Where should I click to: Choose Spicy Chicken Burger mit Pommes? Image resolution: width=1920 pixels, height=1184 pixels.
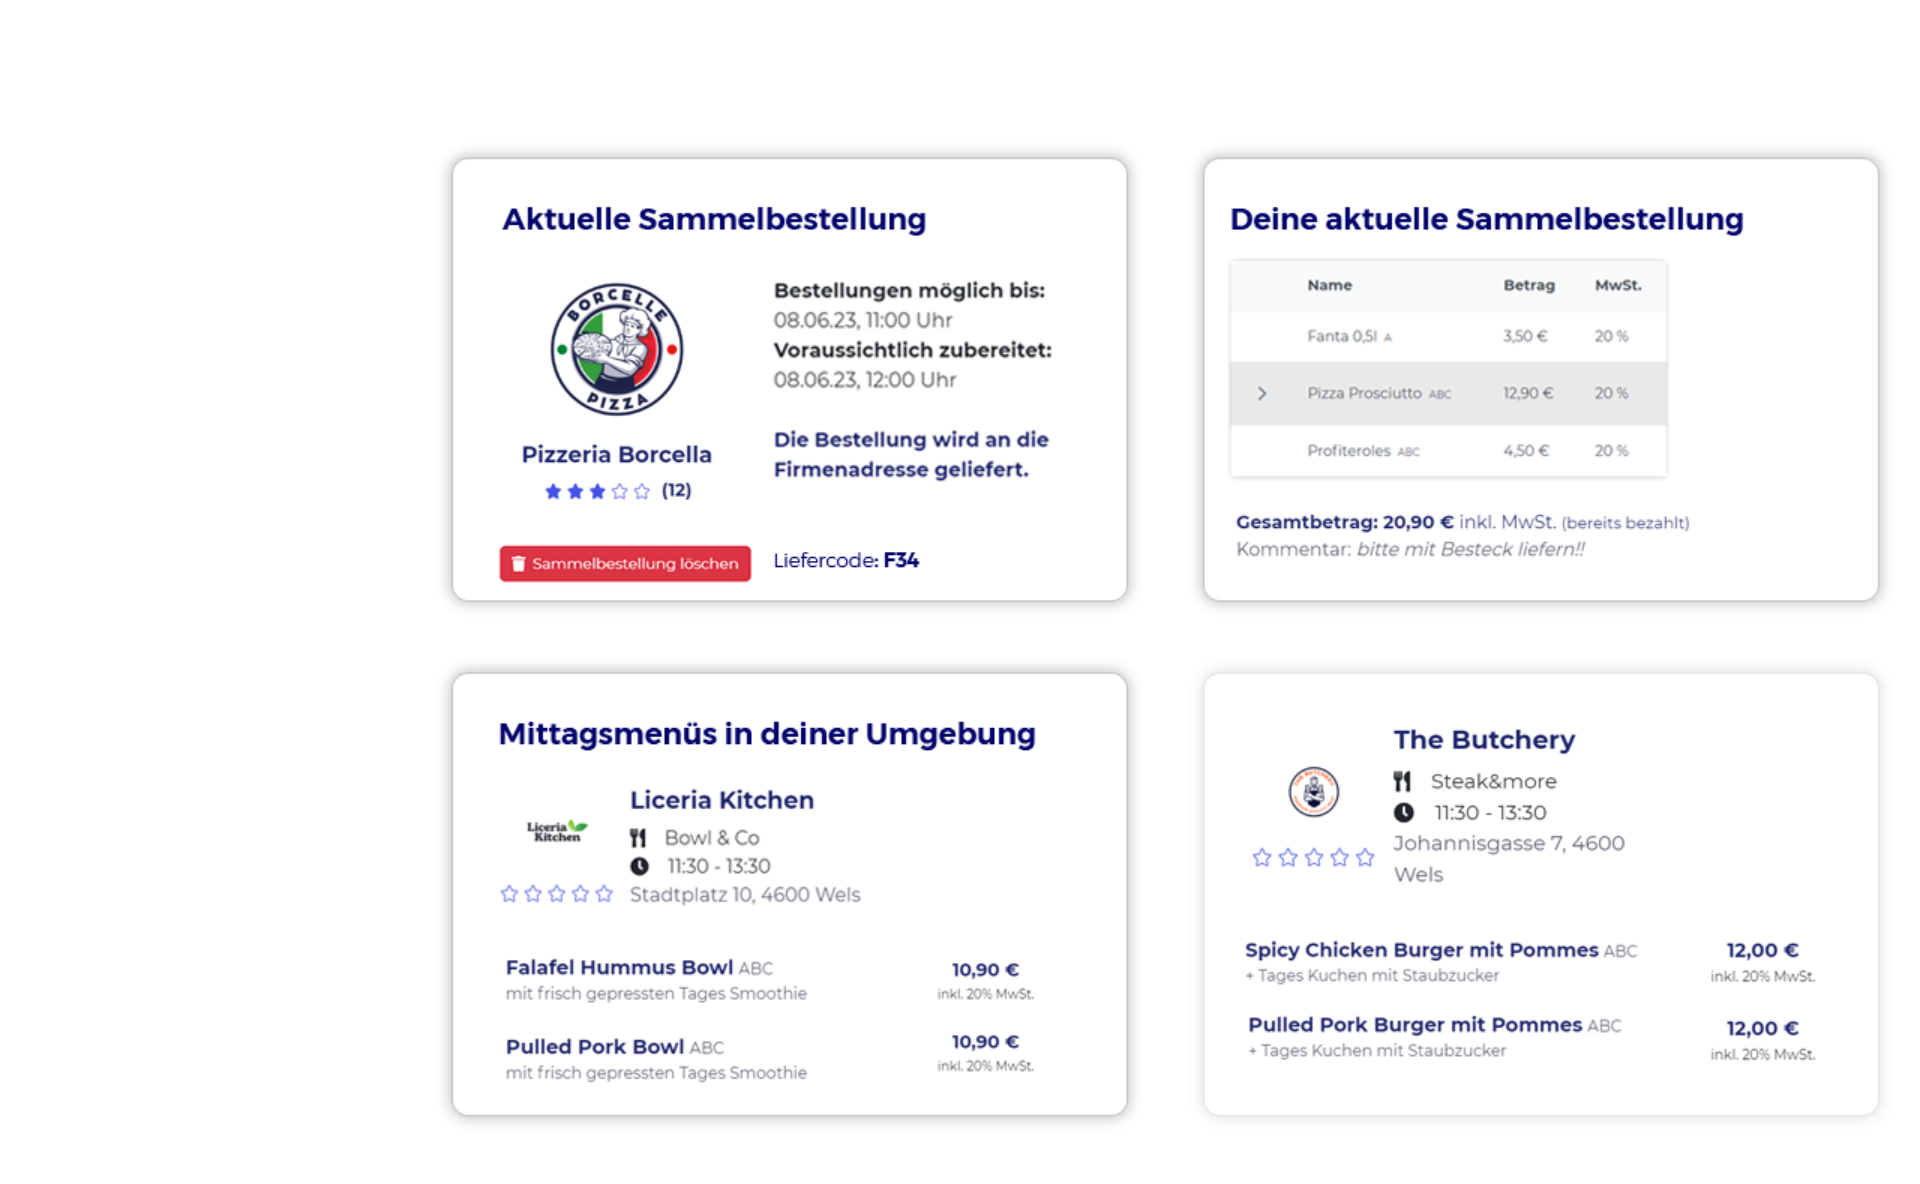(x=1421, y=950)
